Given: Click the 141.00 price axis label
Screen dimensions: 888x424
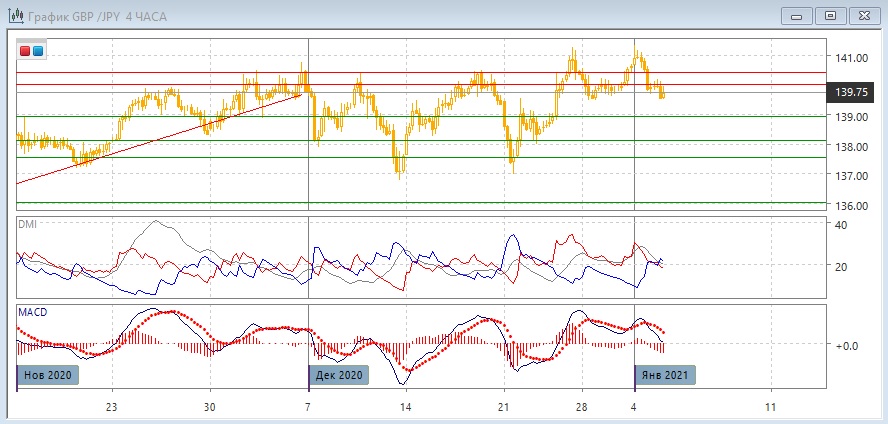Looking at the screenshot, I should 851,59.
